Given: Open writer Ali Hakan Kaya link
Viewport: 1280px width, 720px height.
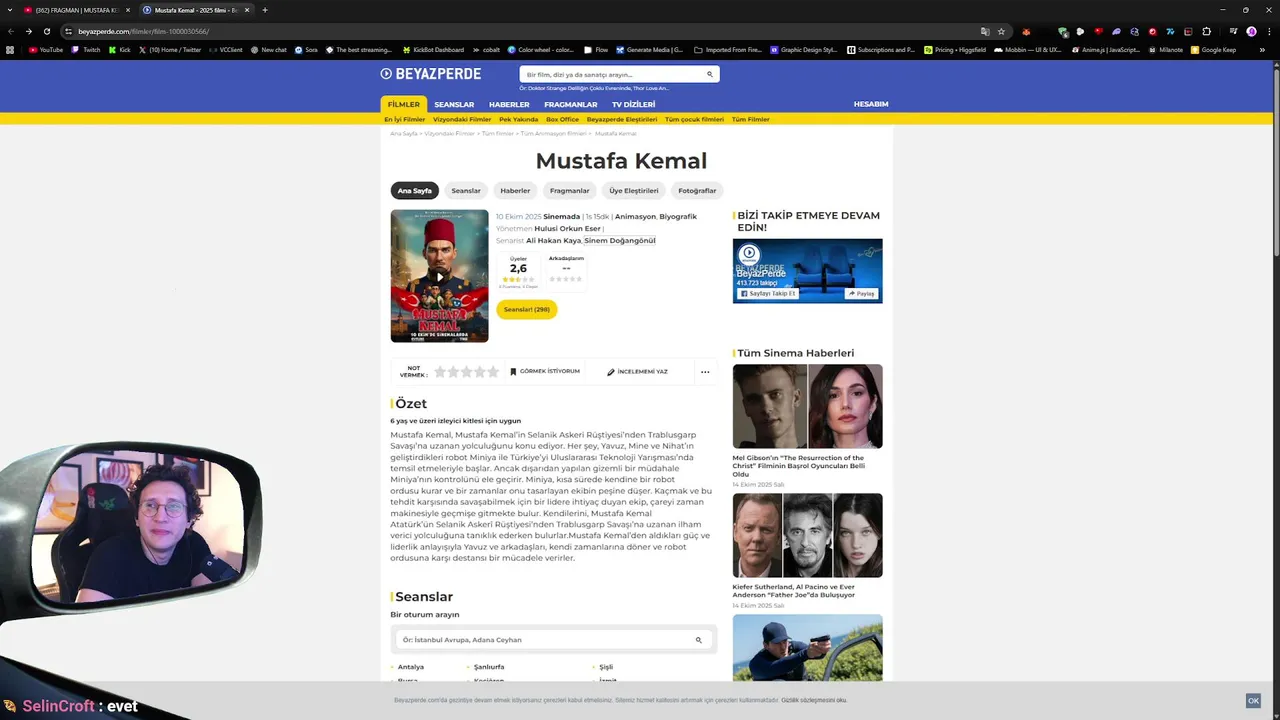Looking at the screenshot, I should point(554,240).
